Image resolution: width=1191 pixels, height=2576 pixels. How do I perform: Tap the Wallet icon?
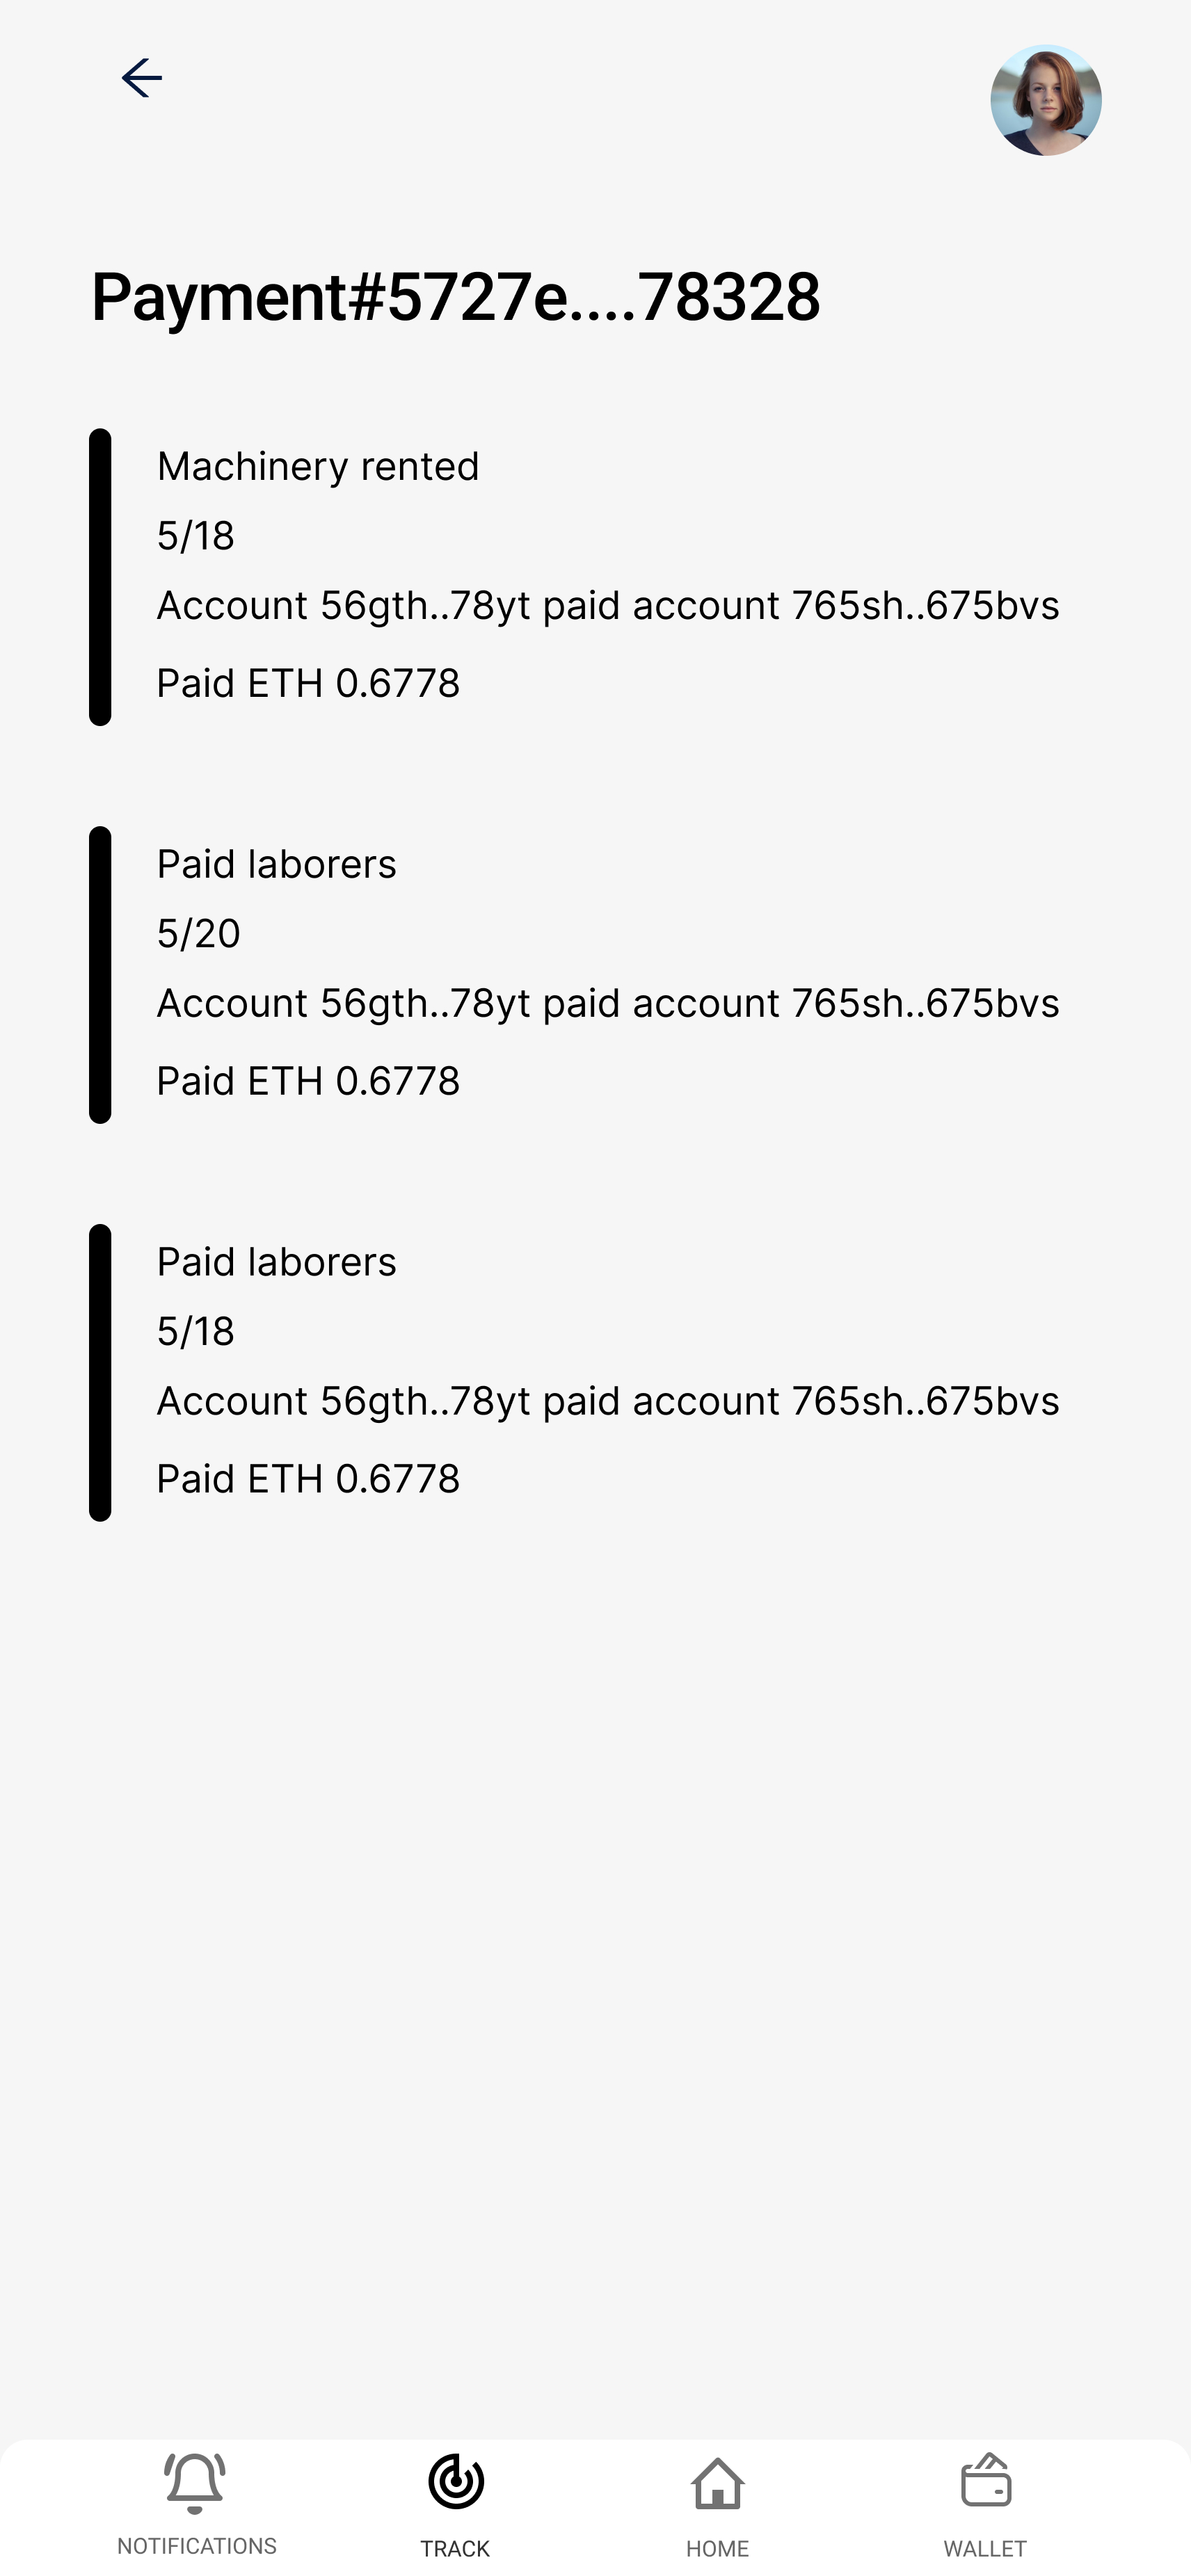pos(986,2482)
